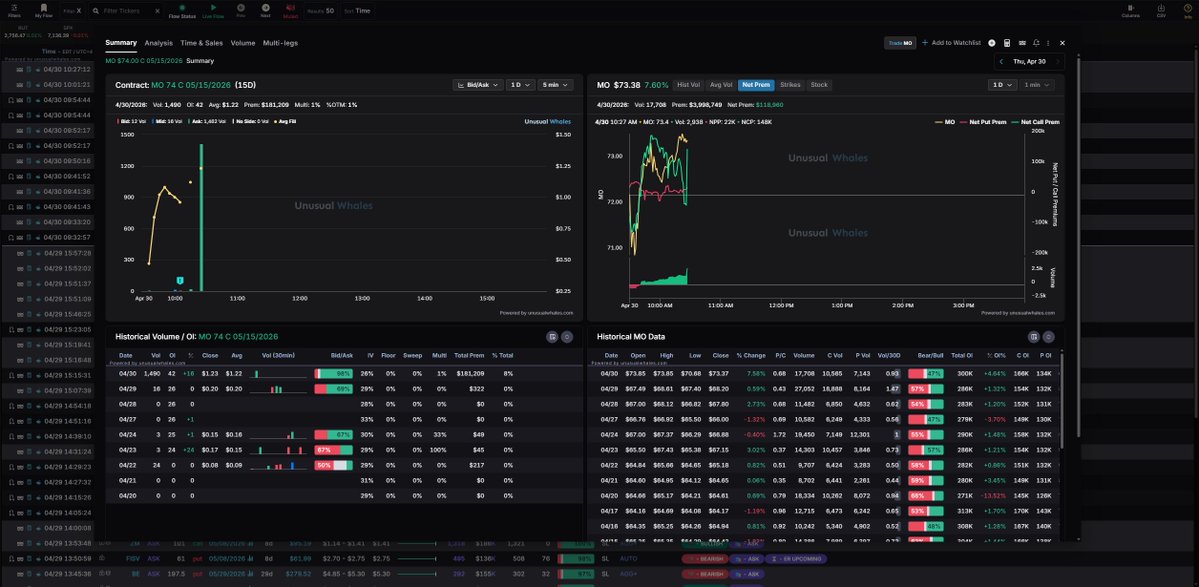Click Filter X clear filters button

click(73, 11)
